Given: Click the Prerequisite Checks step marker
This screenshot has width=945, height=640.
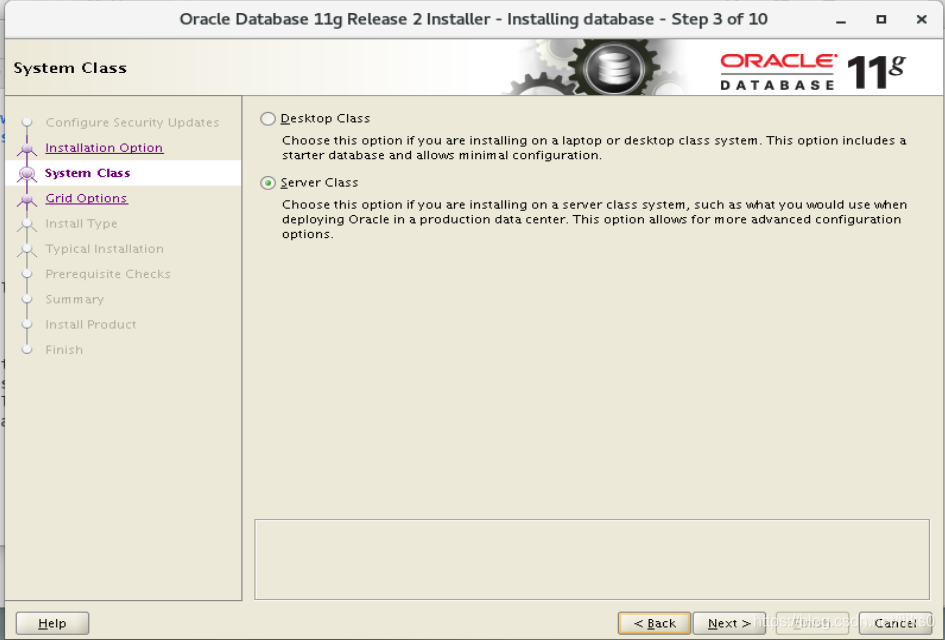Looking at the screenshot, I should click(x=27, y=274).
